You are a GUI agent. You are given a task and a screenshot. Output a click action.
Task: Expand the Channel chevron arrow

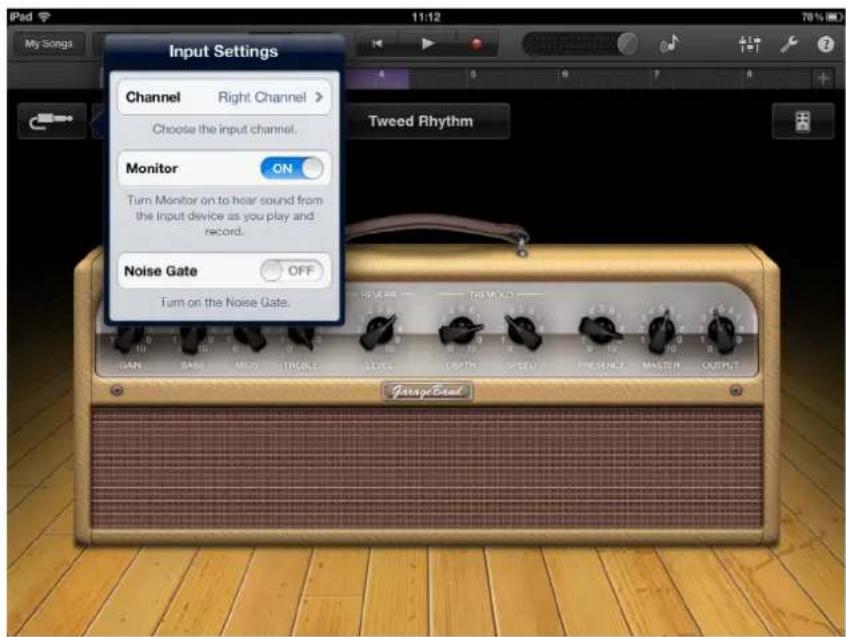pyautogui.click(x=319, y=97)
